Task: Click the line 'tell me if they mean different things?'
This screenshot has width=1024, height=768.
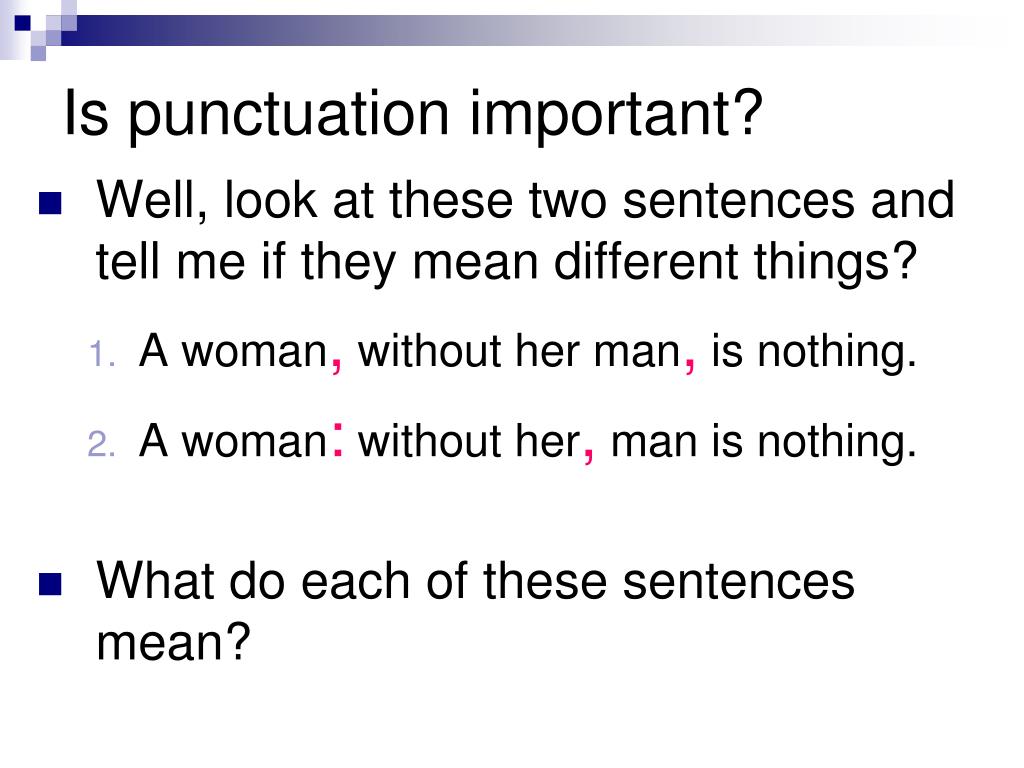Action: [507, 263]
